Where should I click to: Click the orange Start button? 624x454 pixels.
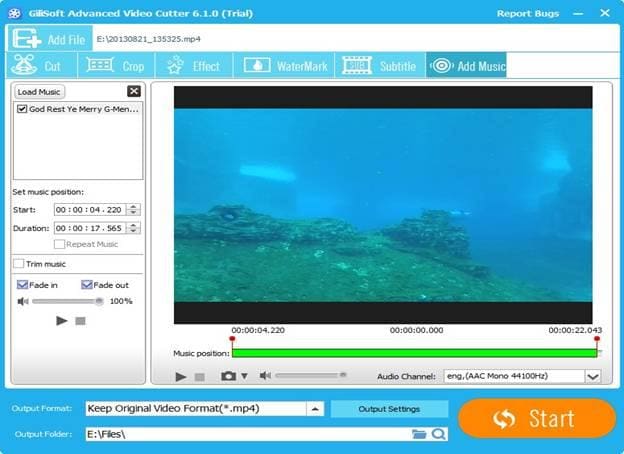[537, 418]
